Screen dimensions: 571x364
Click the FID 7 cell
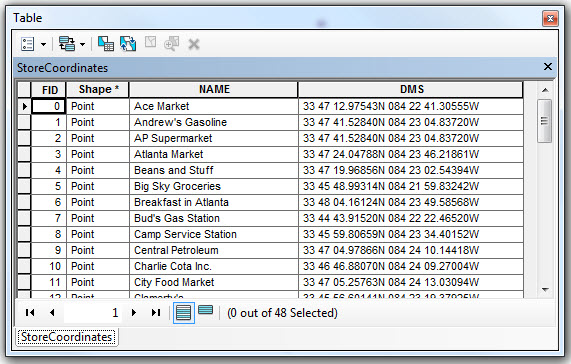tap(49, 218)
